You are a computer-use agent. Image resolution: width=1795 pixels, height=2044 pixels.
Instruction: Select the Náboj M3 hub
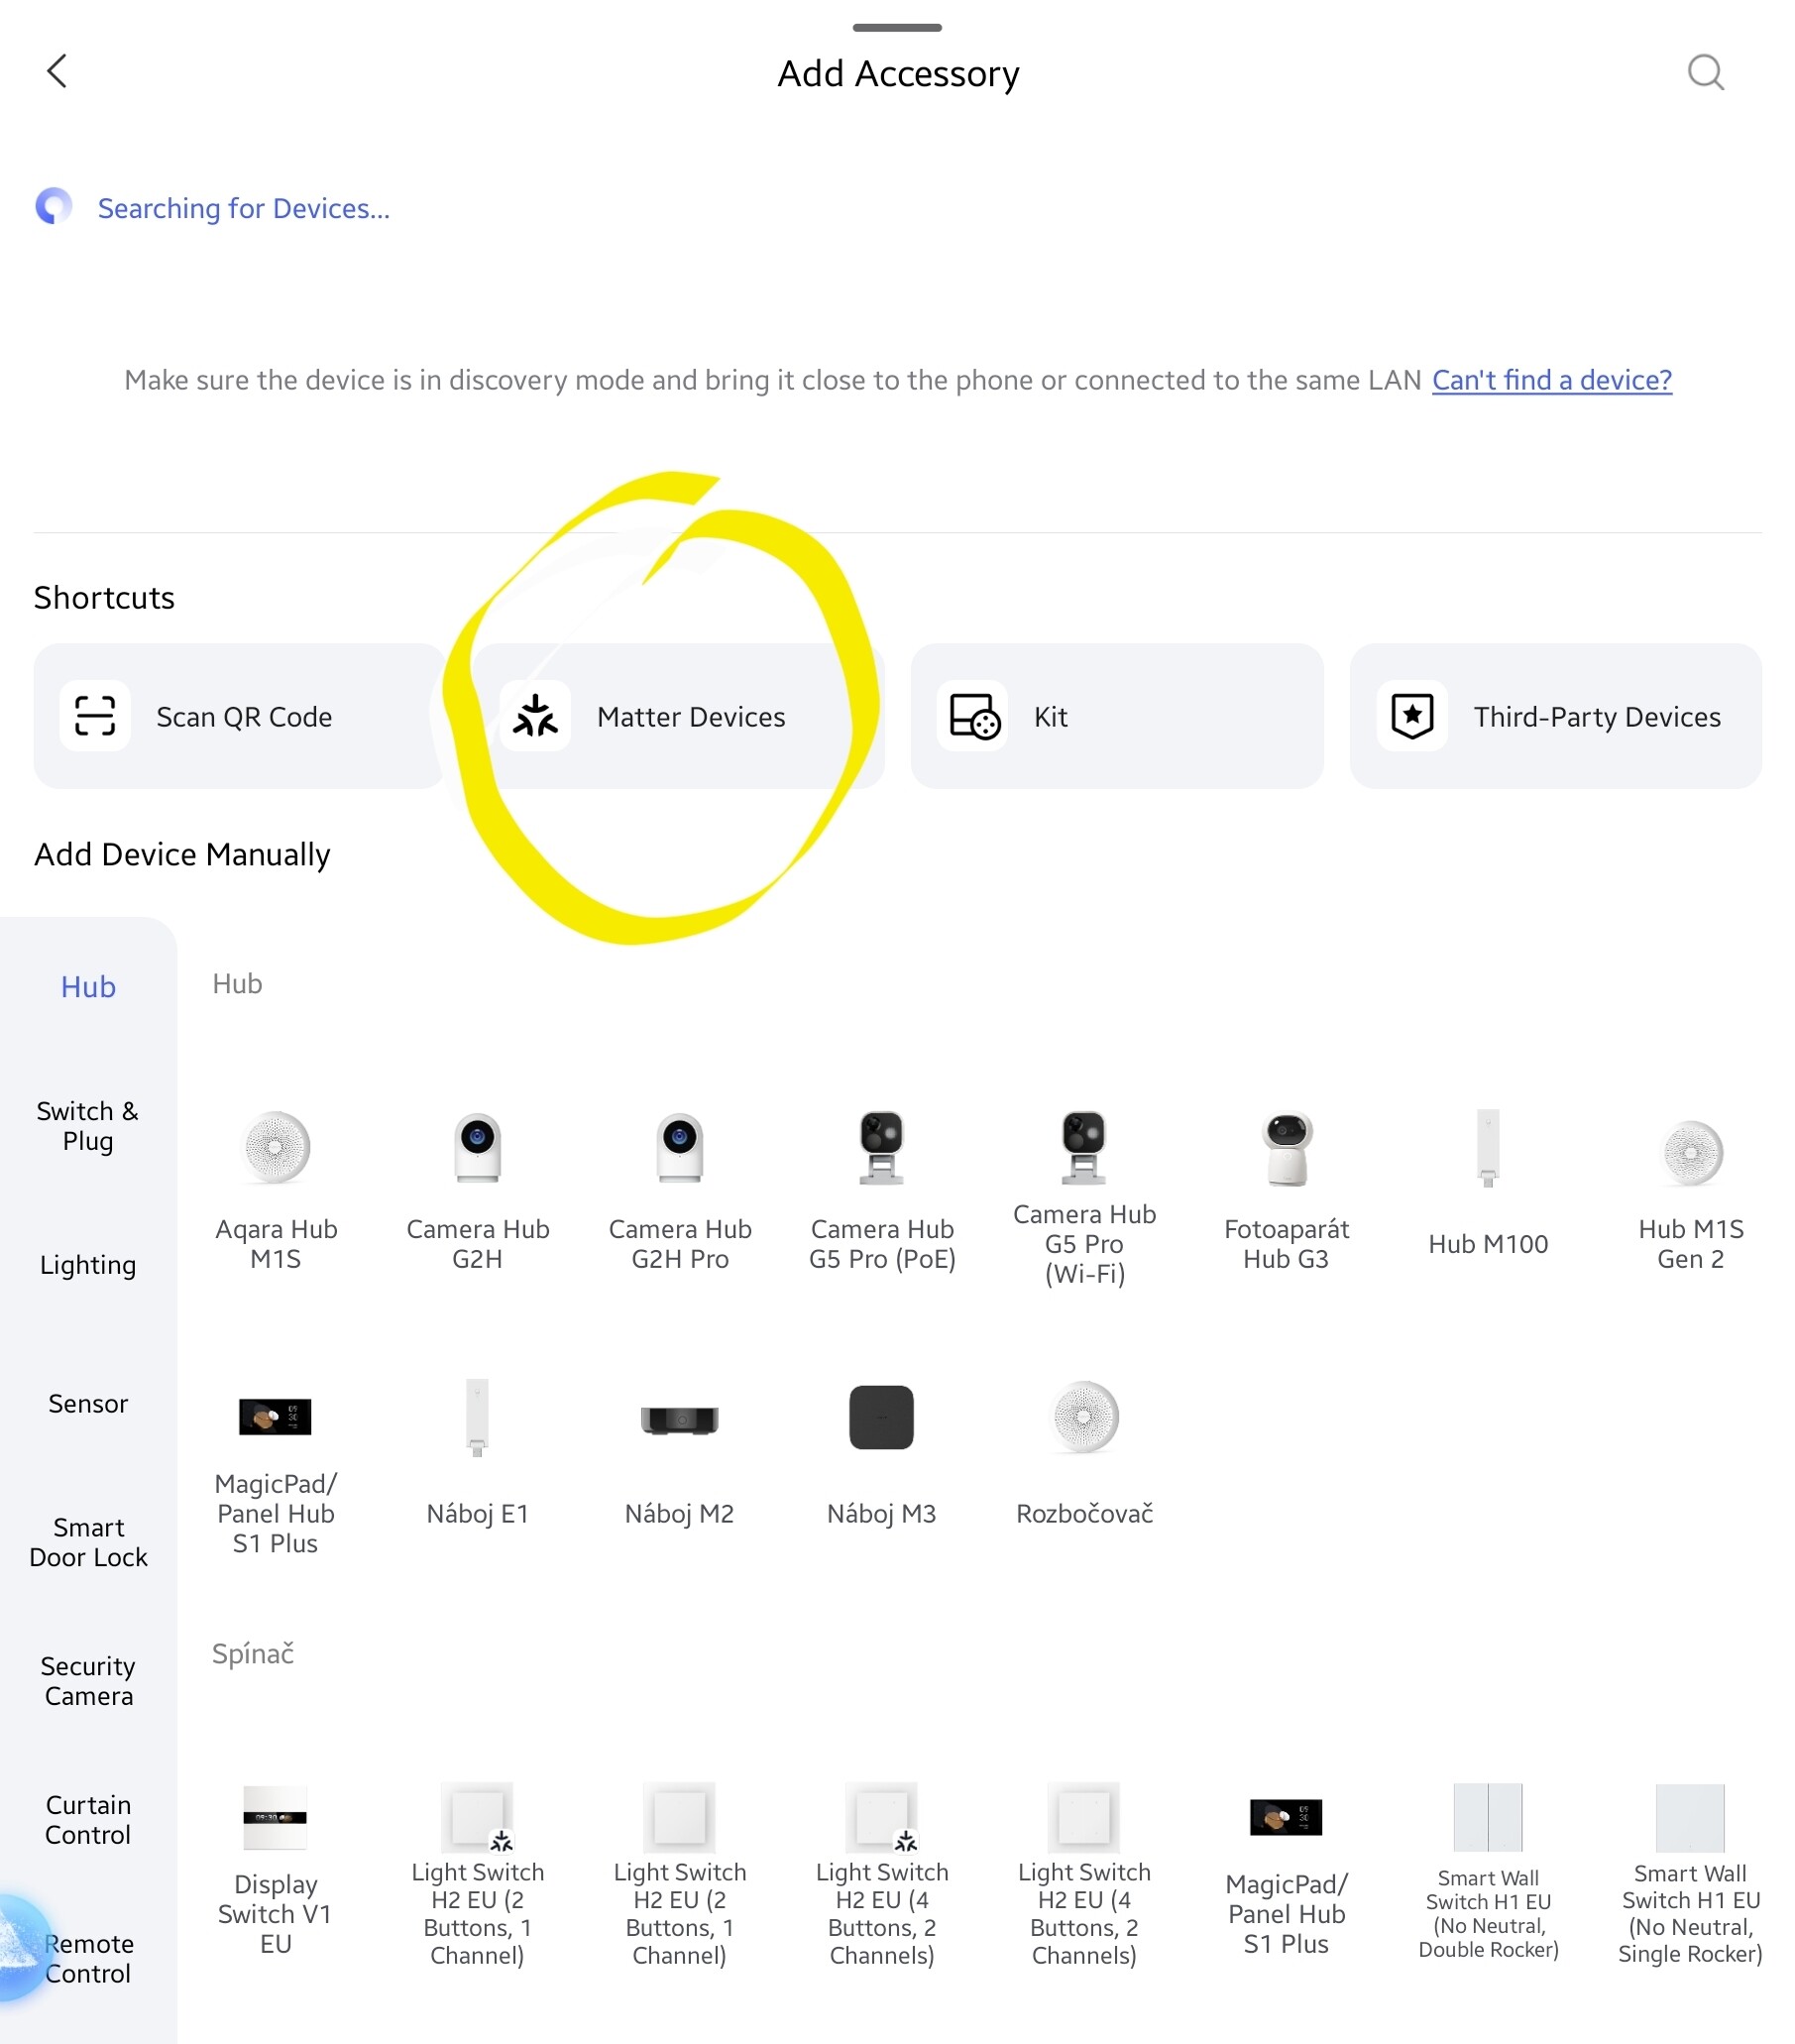pyautogui.click(x=881, y=1450)
